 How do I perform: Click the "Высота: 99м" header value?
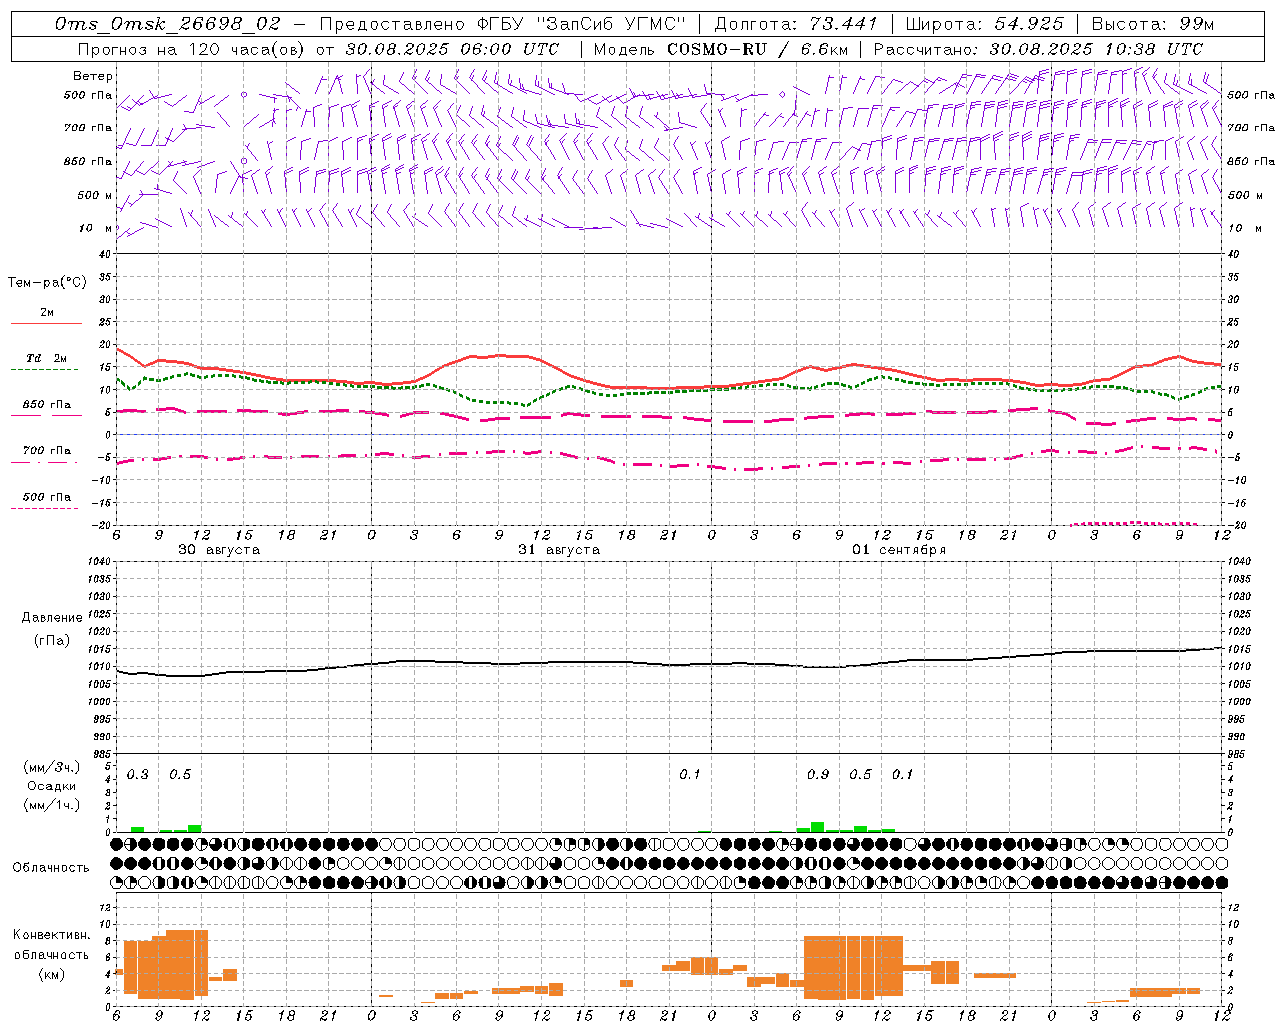coord(1153,24)
